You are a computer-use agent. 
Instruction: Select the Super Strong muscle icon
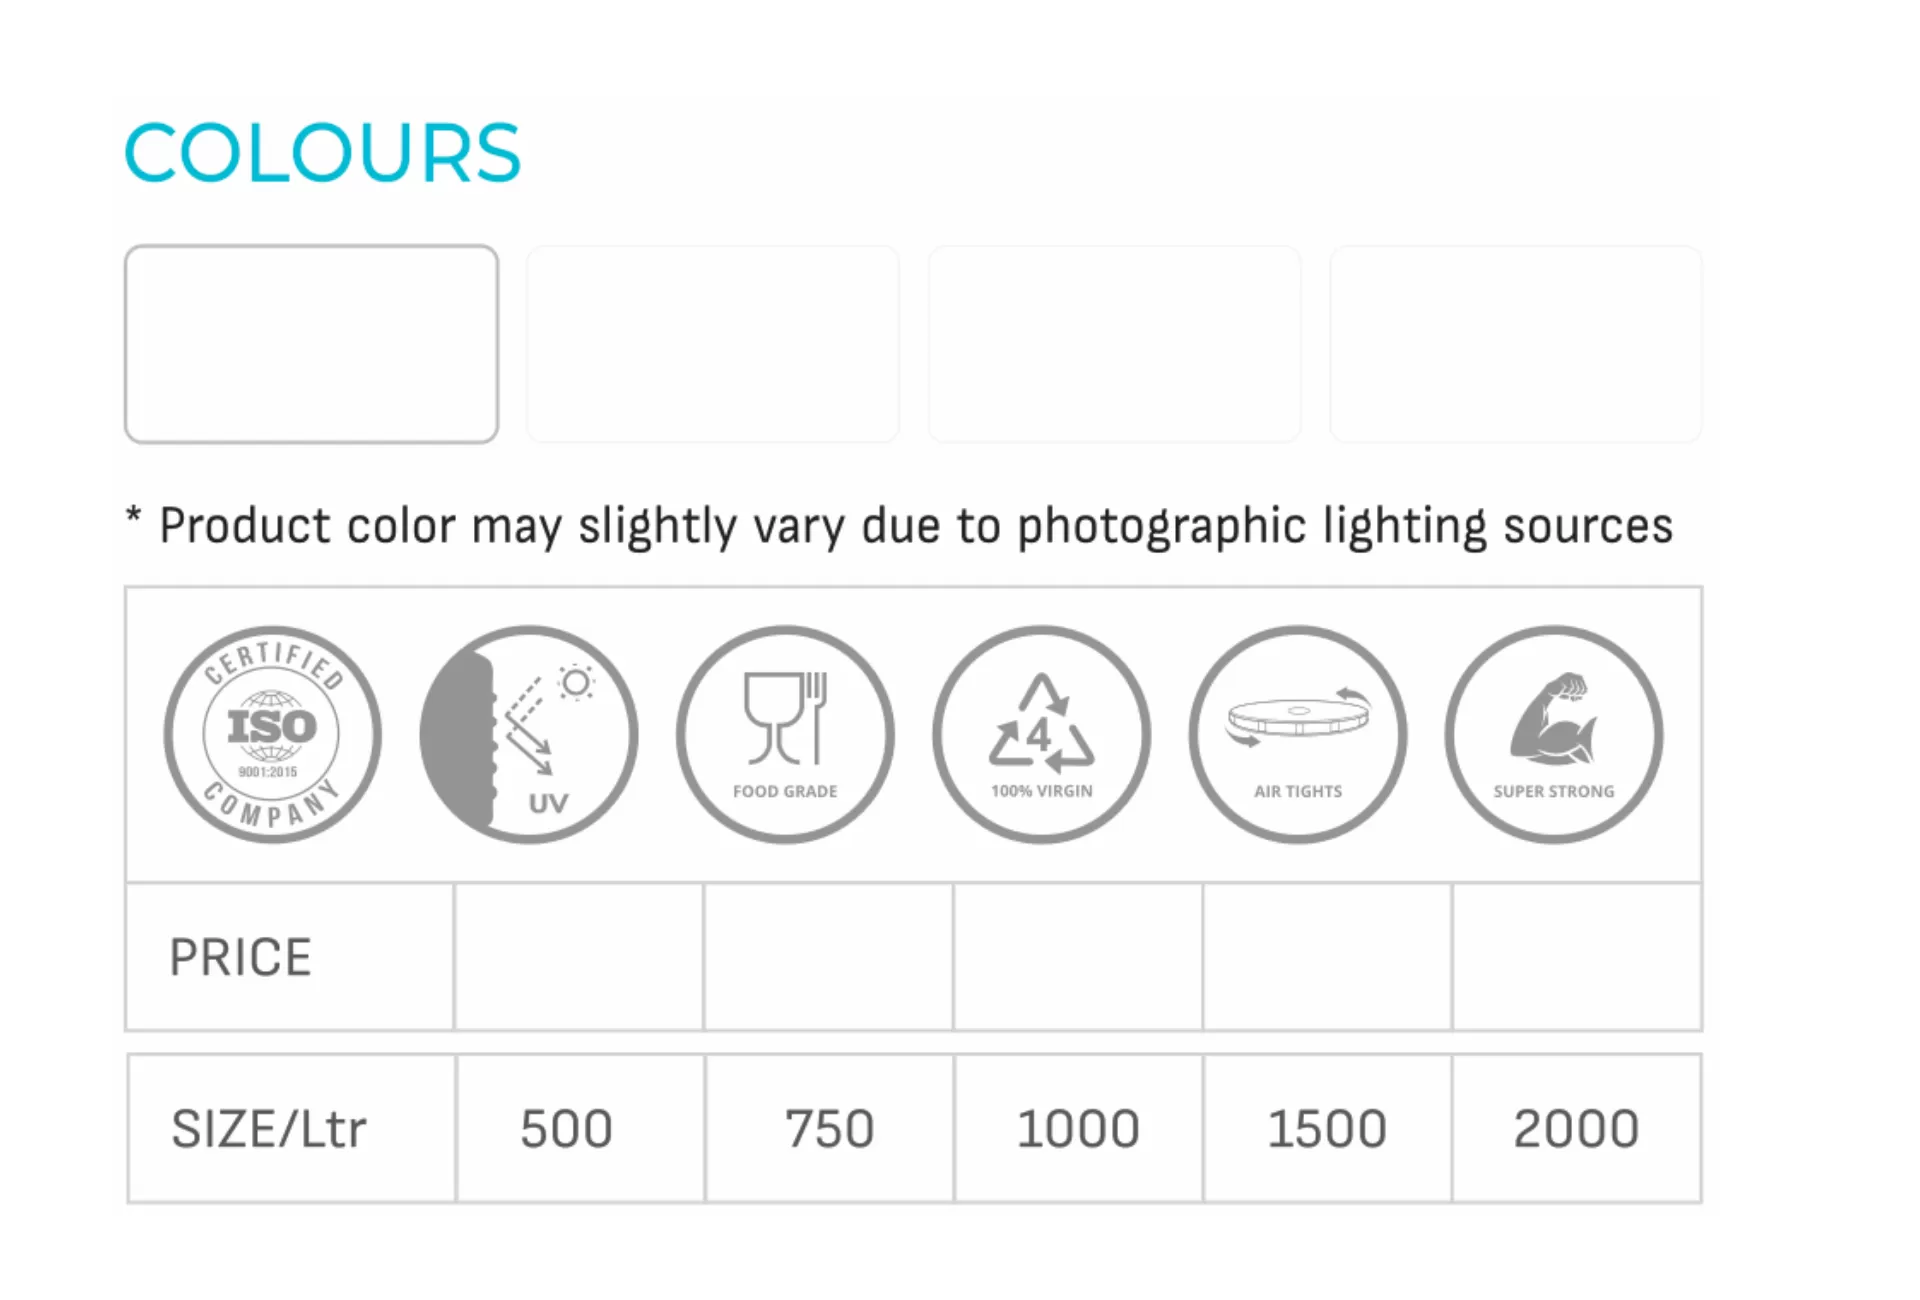click(x=1554, y=735)
